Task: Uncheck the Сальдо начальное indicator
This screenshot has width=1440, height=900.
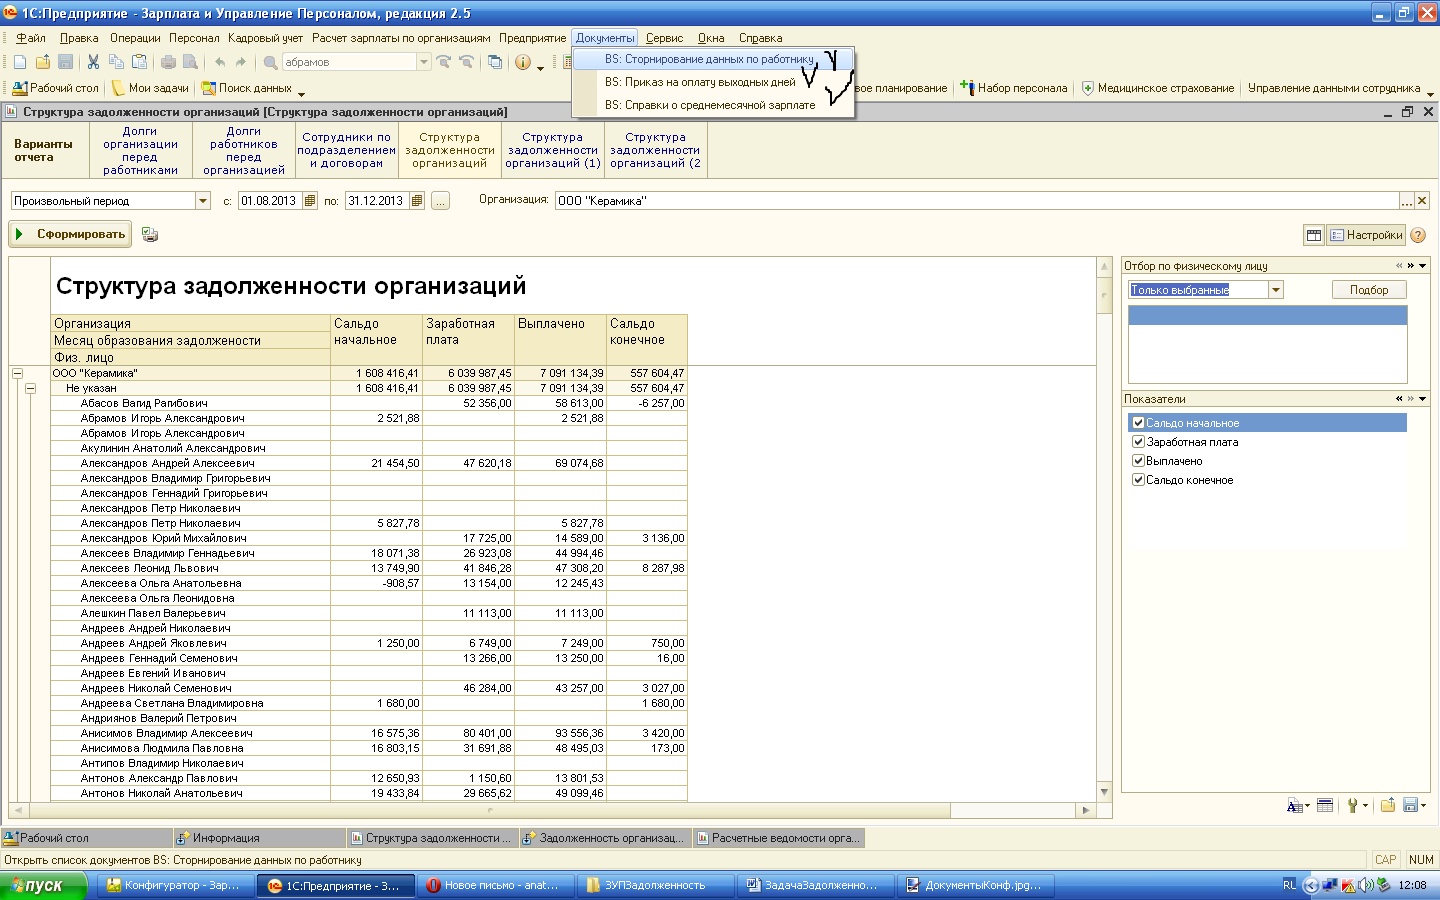Action: point(1138,423)
